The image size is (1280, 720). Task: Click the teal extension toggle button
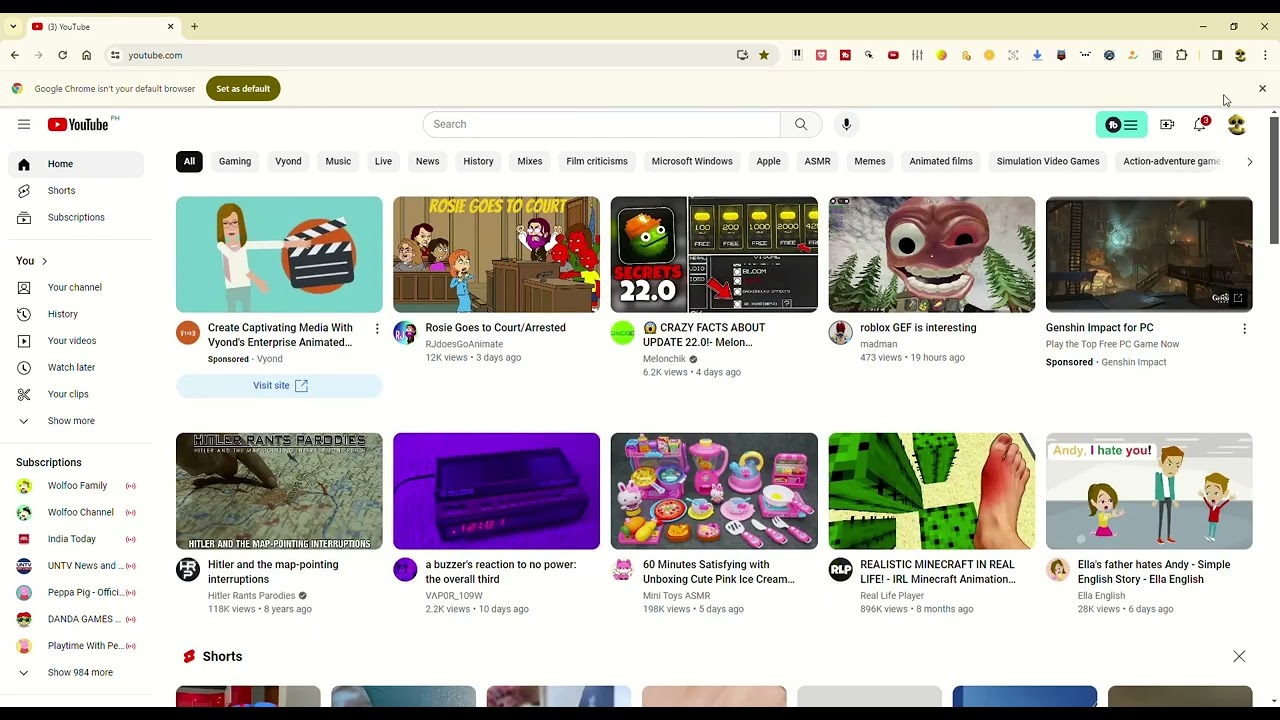click(x=1122, y=124)
